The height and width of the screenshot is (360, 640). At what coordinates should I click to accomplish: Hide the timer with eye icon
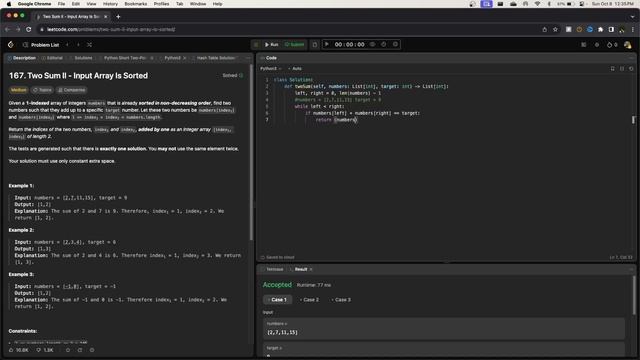[372, 44]
